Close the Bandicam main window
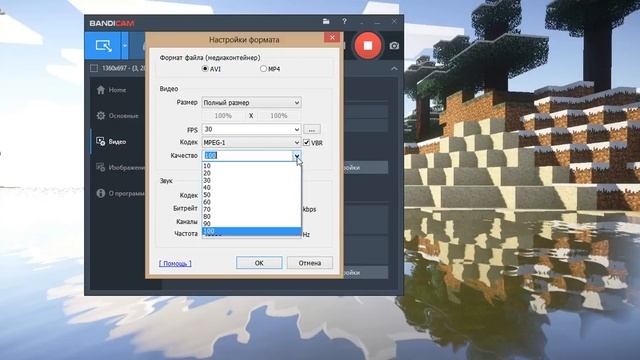The width and height of the screenshot is (640, 360). 394,21
